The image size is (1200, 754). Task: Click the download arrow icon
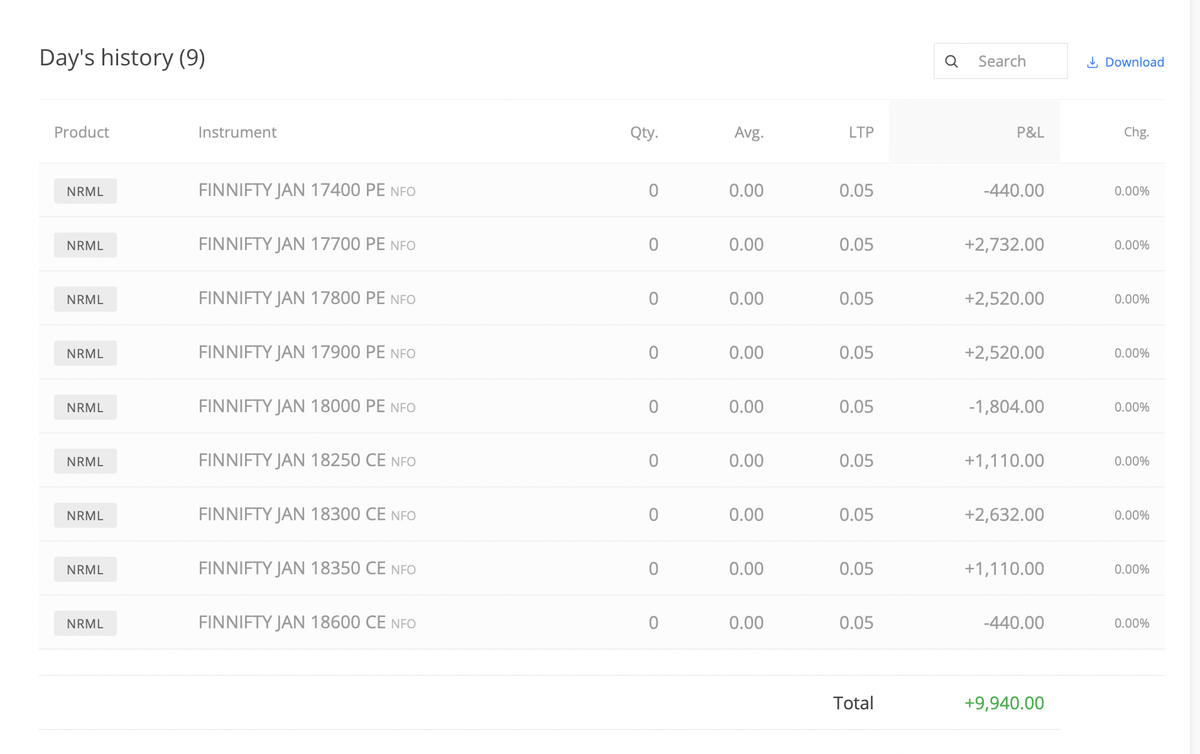click(1092, 62)
